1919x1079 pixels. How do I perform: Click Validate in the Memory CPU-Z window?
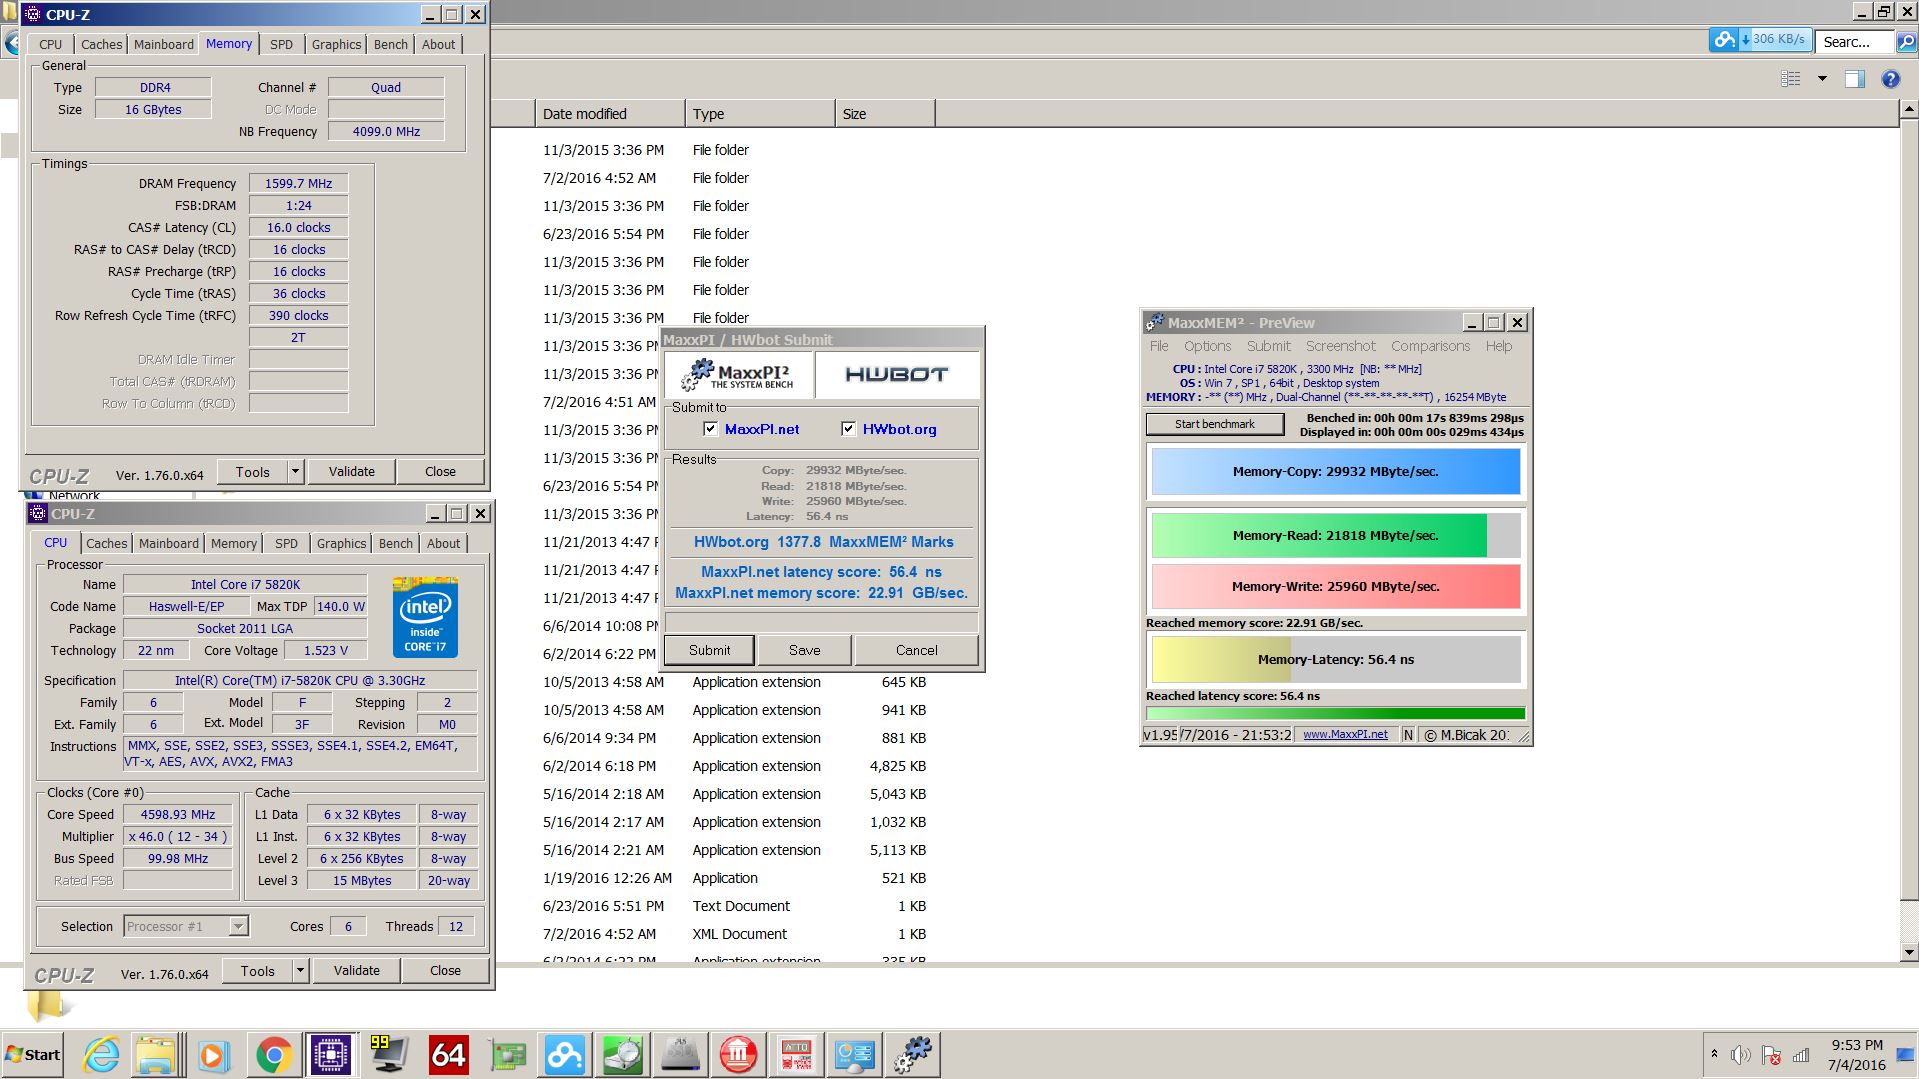[x=351, y=472]
